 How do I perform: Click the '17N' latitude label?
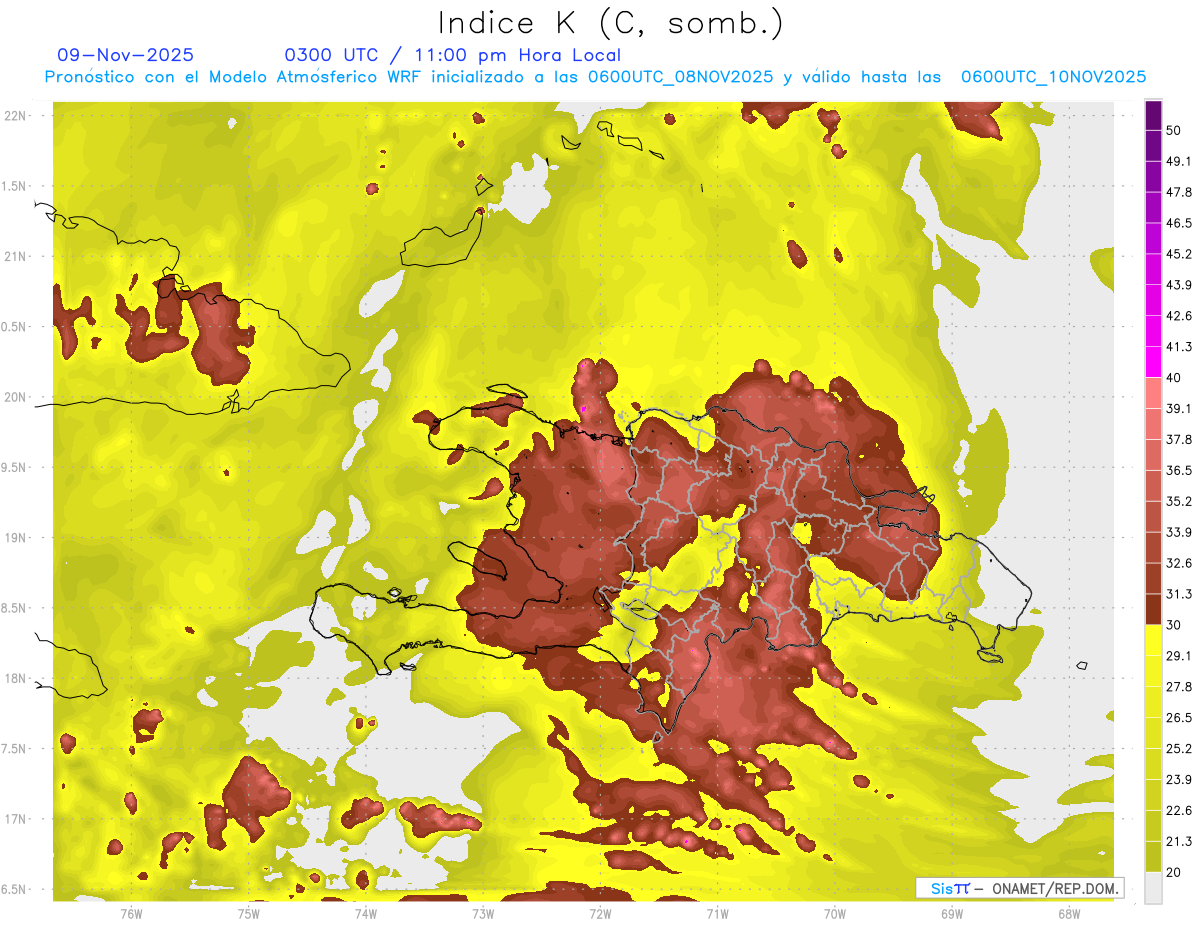tap(15, 819)
